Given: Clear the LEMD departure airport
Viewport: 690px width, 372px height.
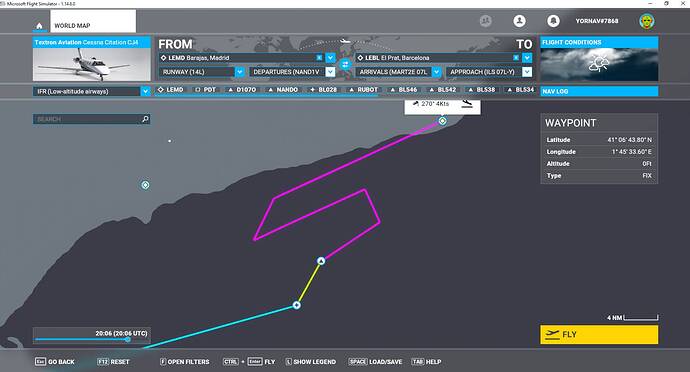Looking at the screenshot, I should 319,58.
